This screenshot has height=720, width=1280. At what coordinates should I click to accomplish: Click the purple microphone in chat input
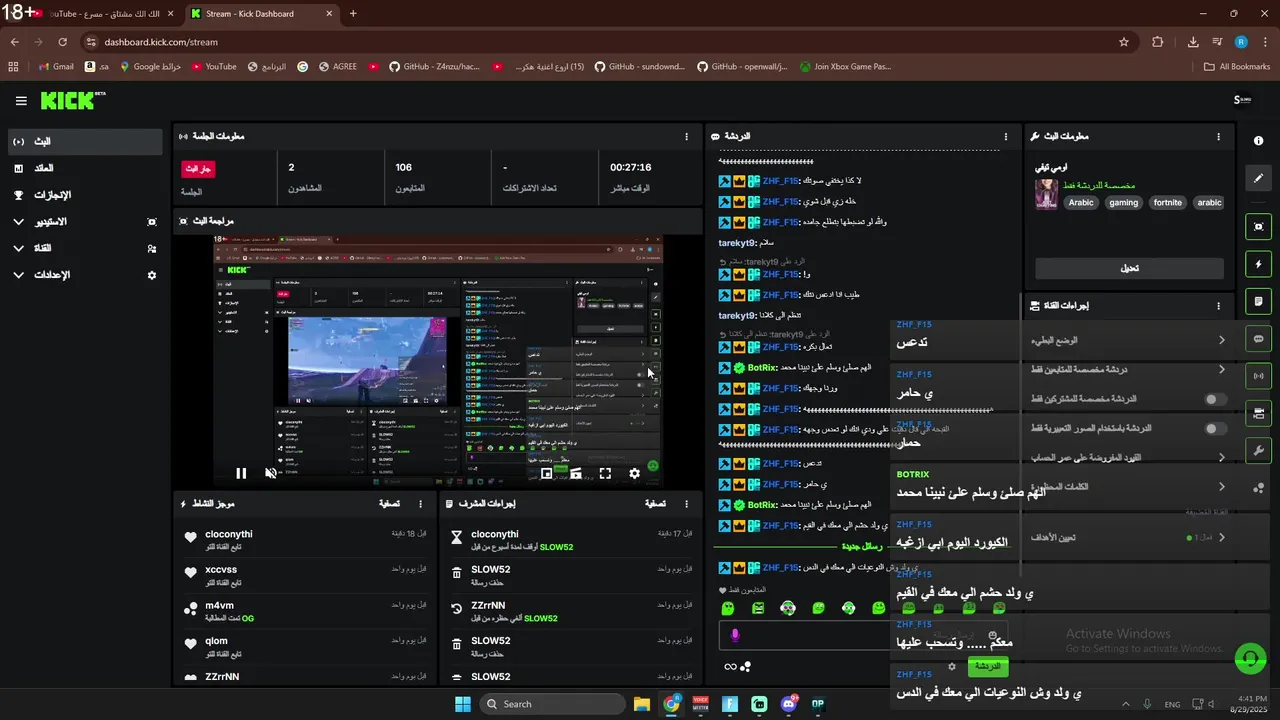(735, 635)
